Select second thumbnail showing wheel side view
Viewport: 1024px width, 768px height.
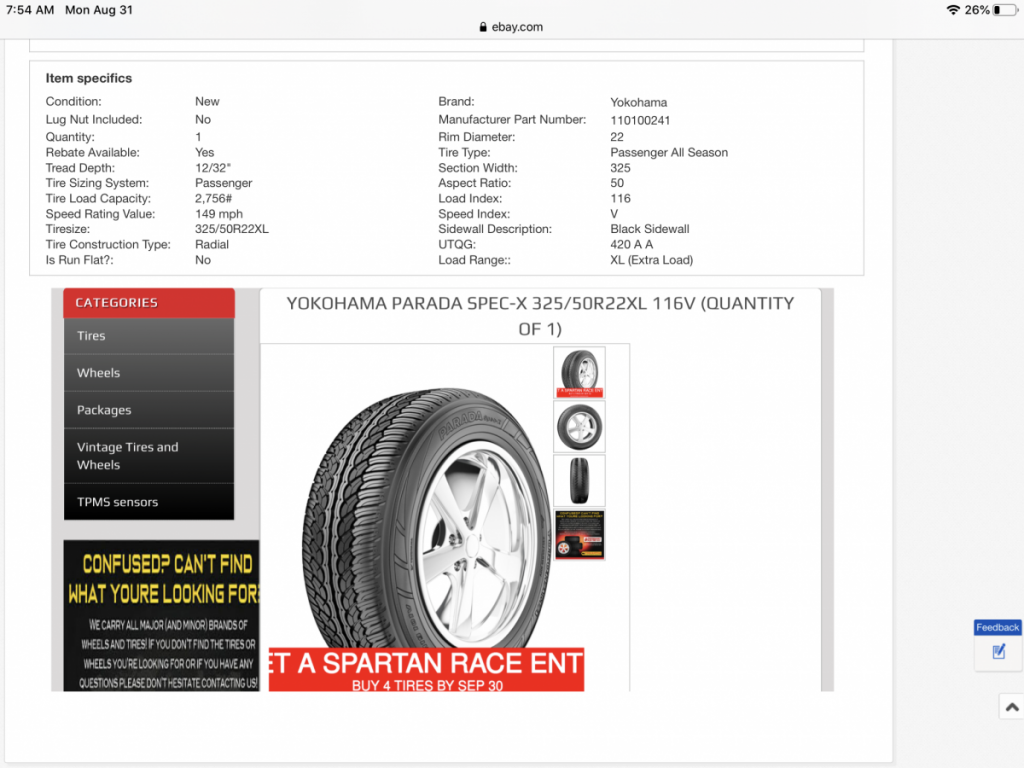tap(579, 426)
